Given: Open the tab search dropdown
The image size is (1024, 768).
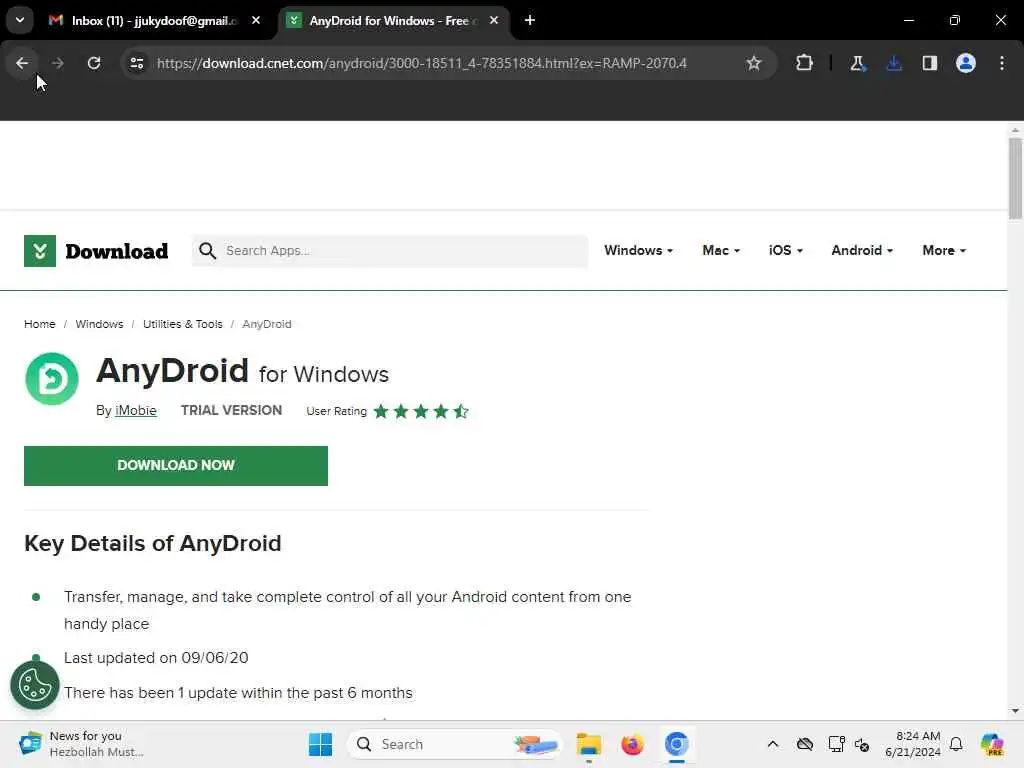Looking at the screenshot, I should click(x=20, y=20).
